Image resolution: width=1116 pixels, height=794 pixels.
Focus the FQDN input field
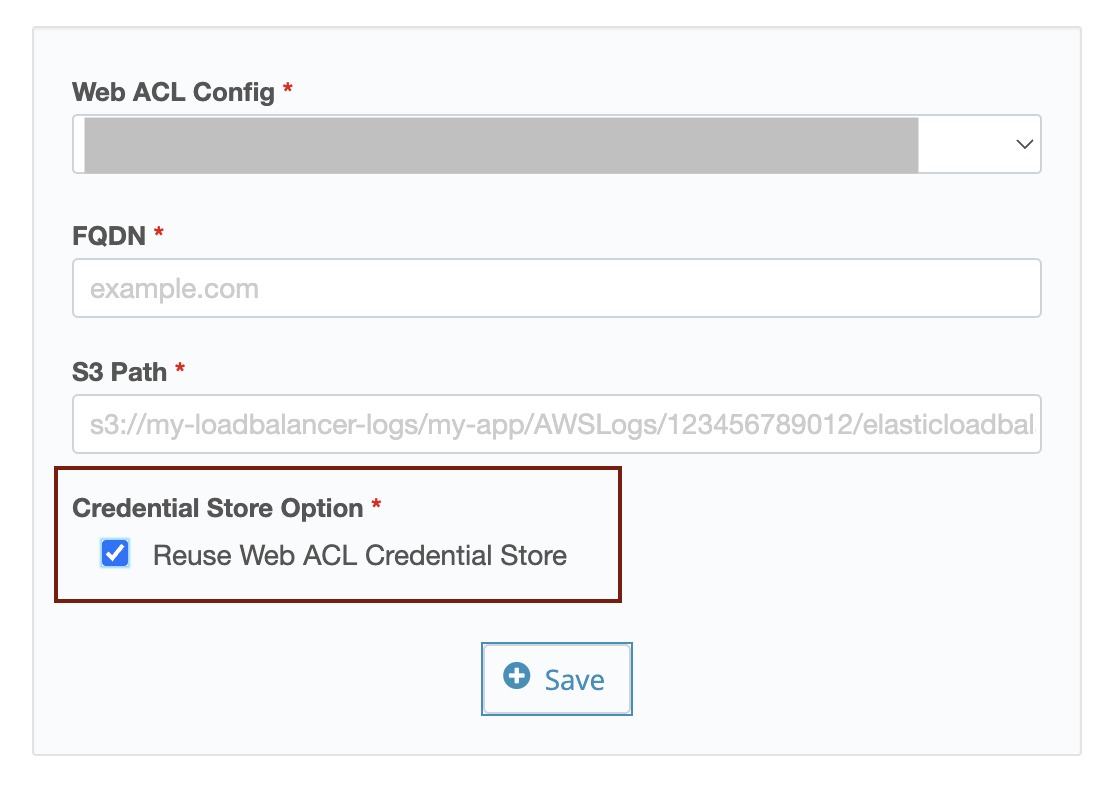tap(557, 288)
